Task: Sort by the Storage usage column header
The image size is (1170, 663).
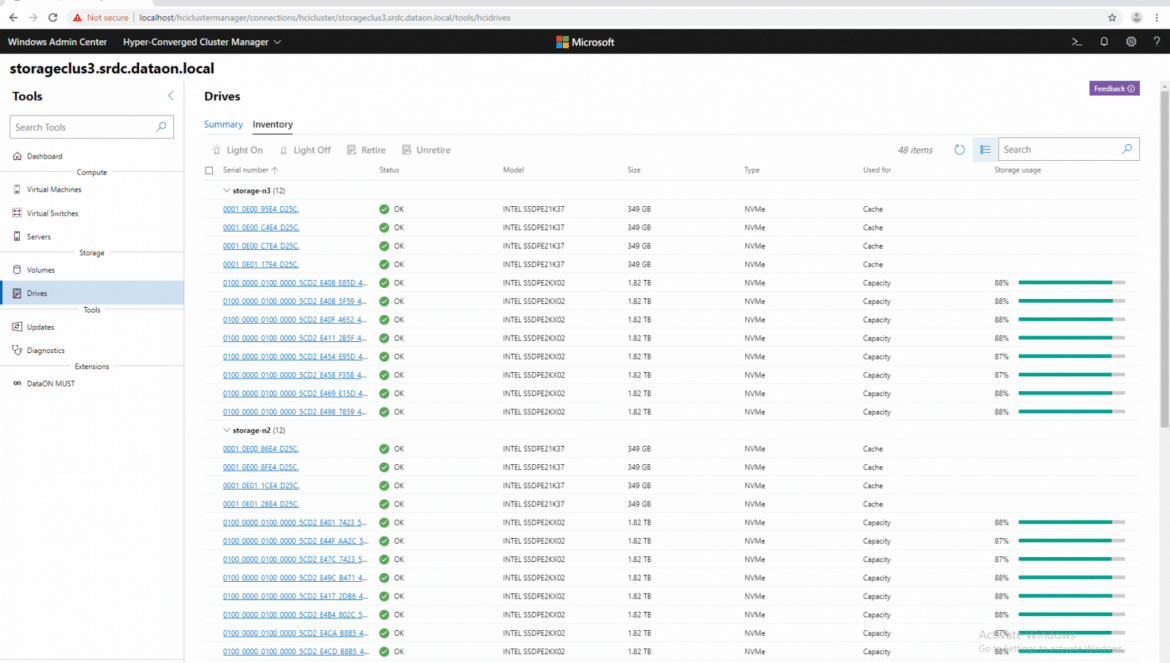Action: pos(1017,170)
